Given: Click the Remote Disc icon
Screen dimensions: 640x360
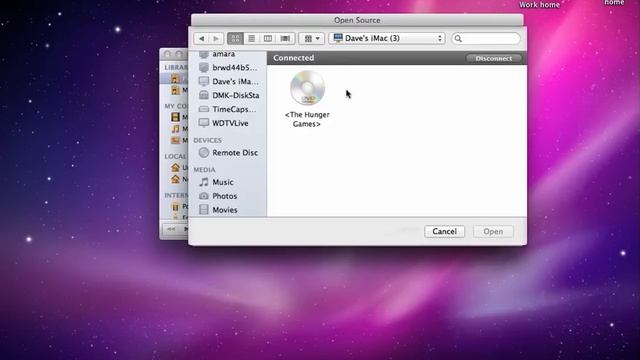Looking at the screenshot, I should click(x=204, y=153).
